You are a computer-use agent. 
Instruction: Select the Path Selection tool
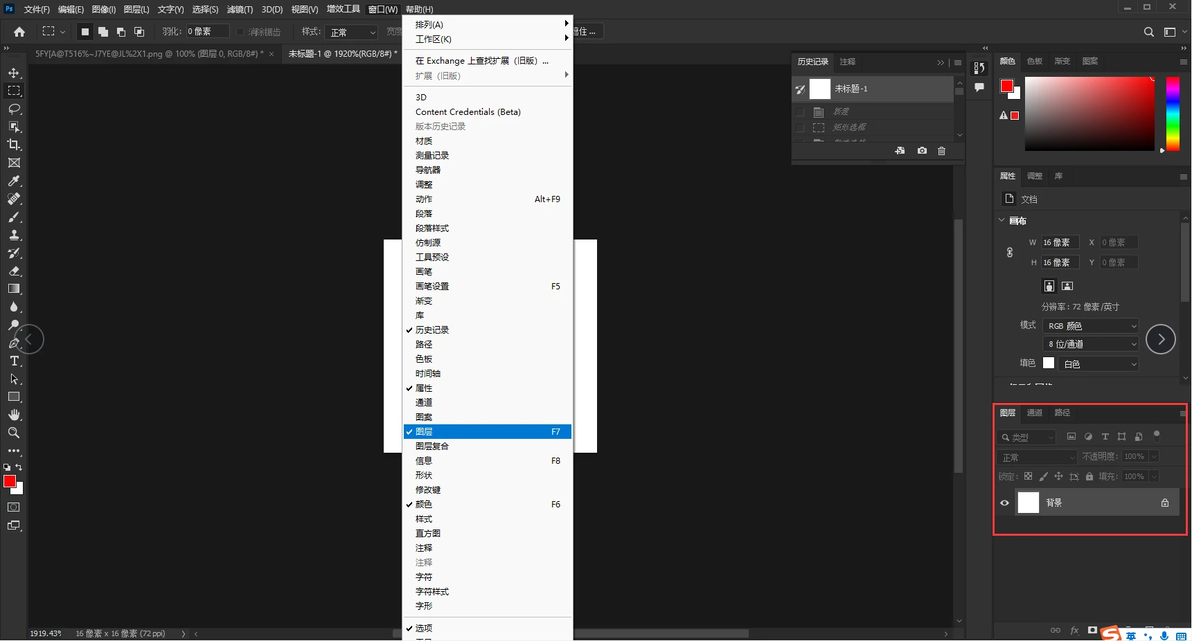(x=14, y=379)
